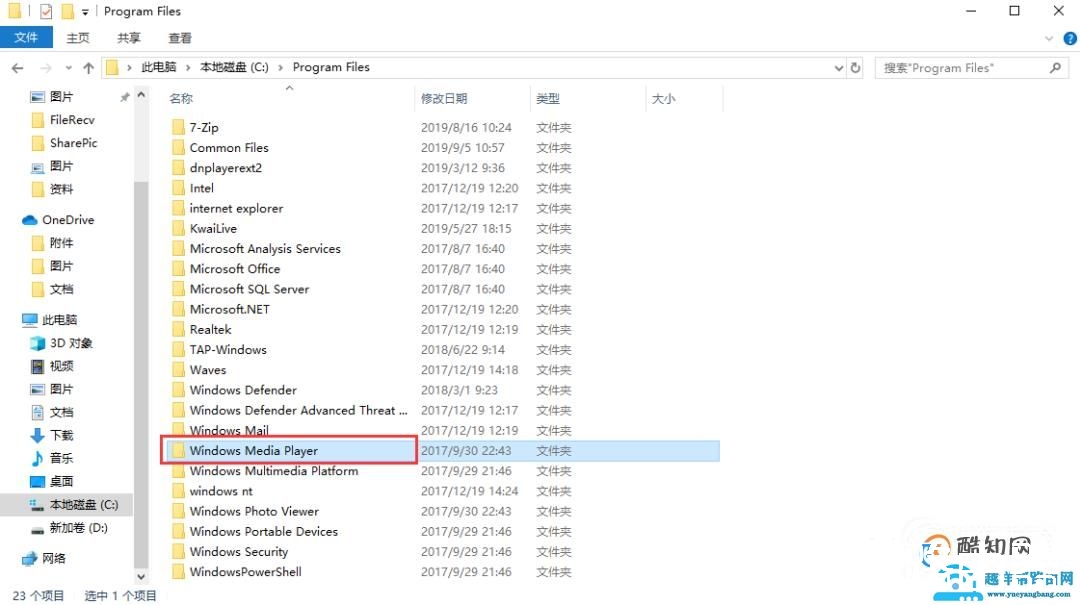Open the quick access toolbar customize dropdown

[85, 12]
